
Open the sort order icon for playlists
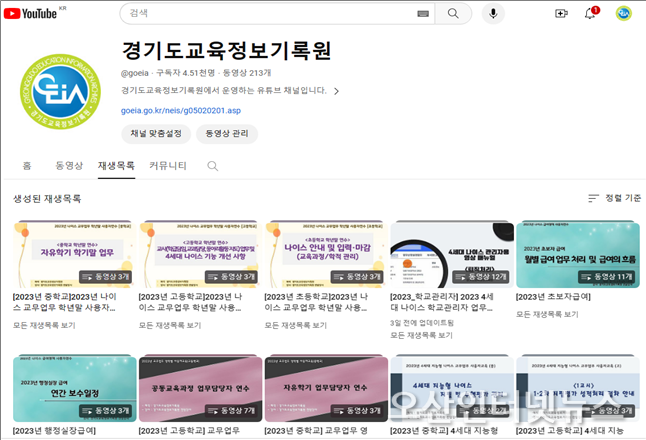point(593,199)
